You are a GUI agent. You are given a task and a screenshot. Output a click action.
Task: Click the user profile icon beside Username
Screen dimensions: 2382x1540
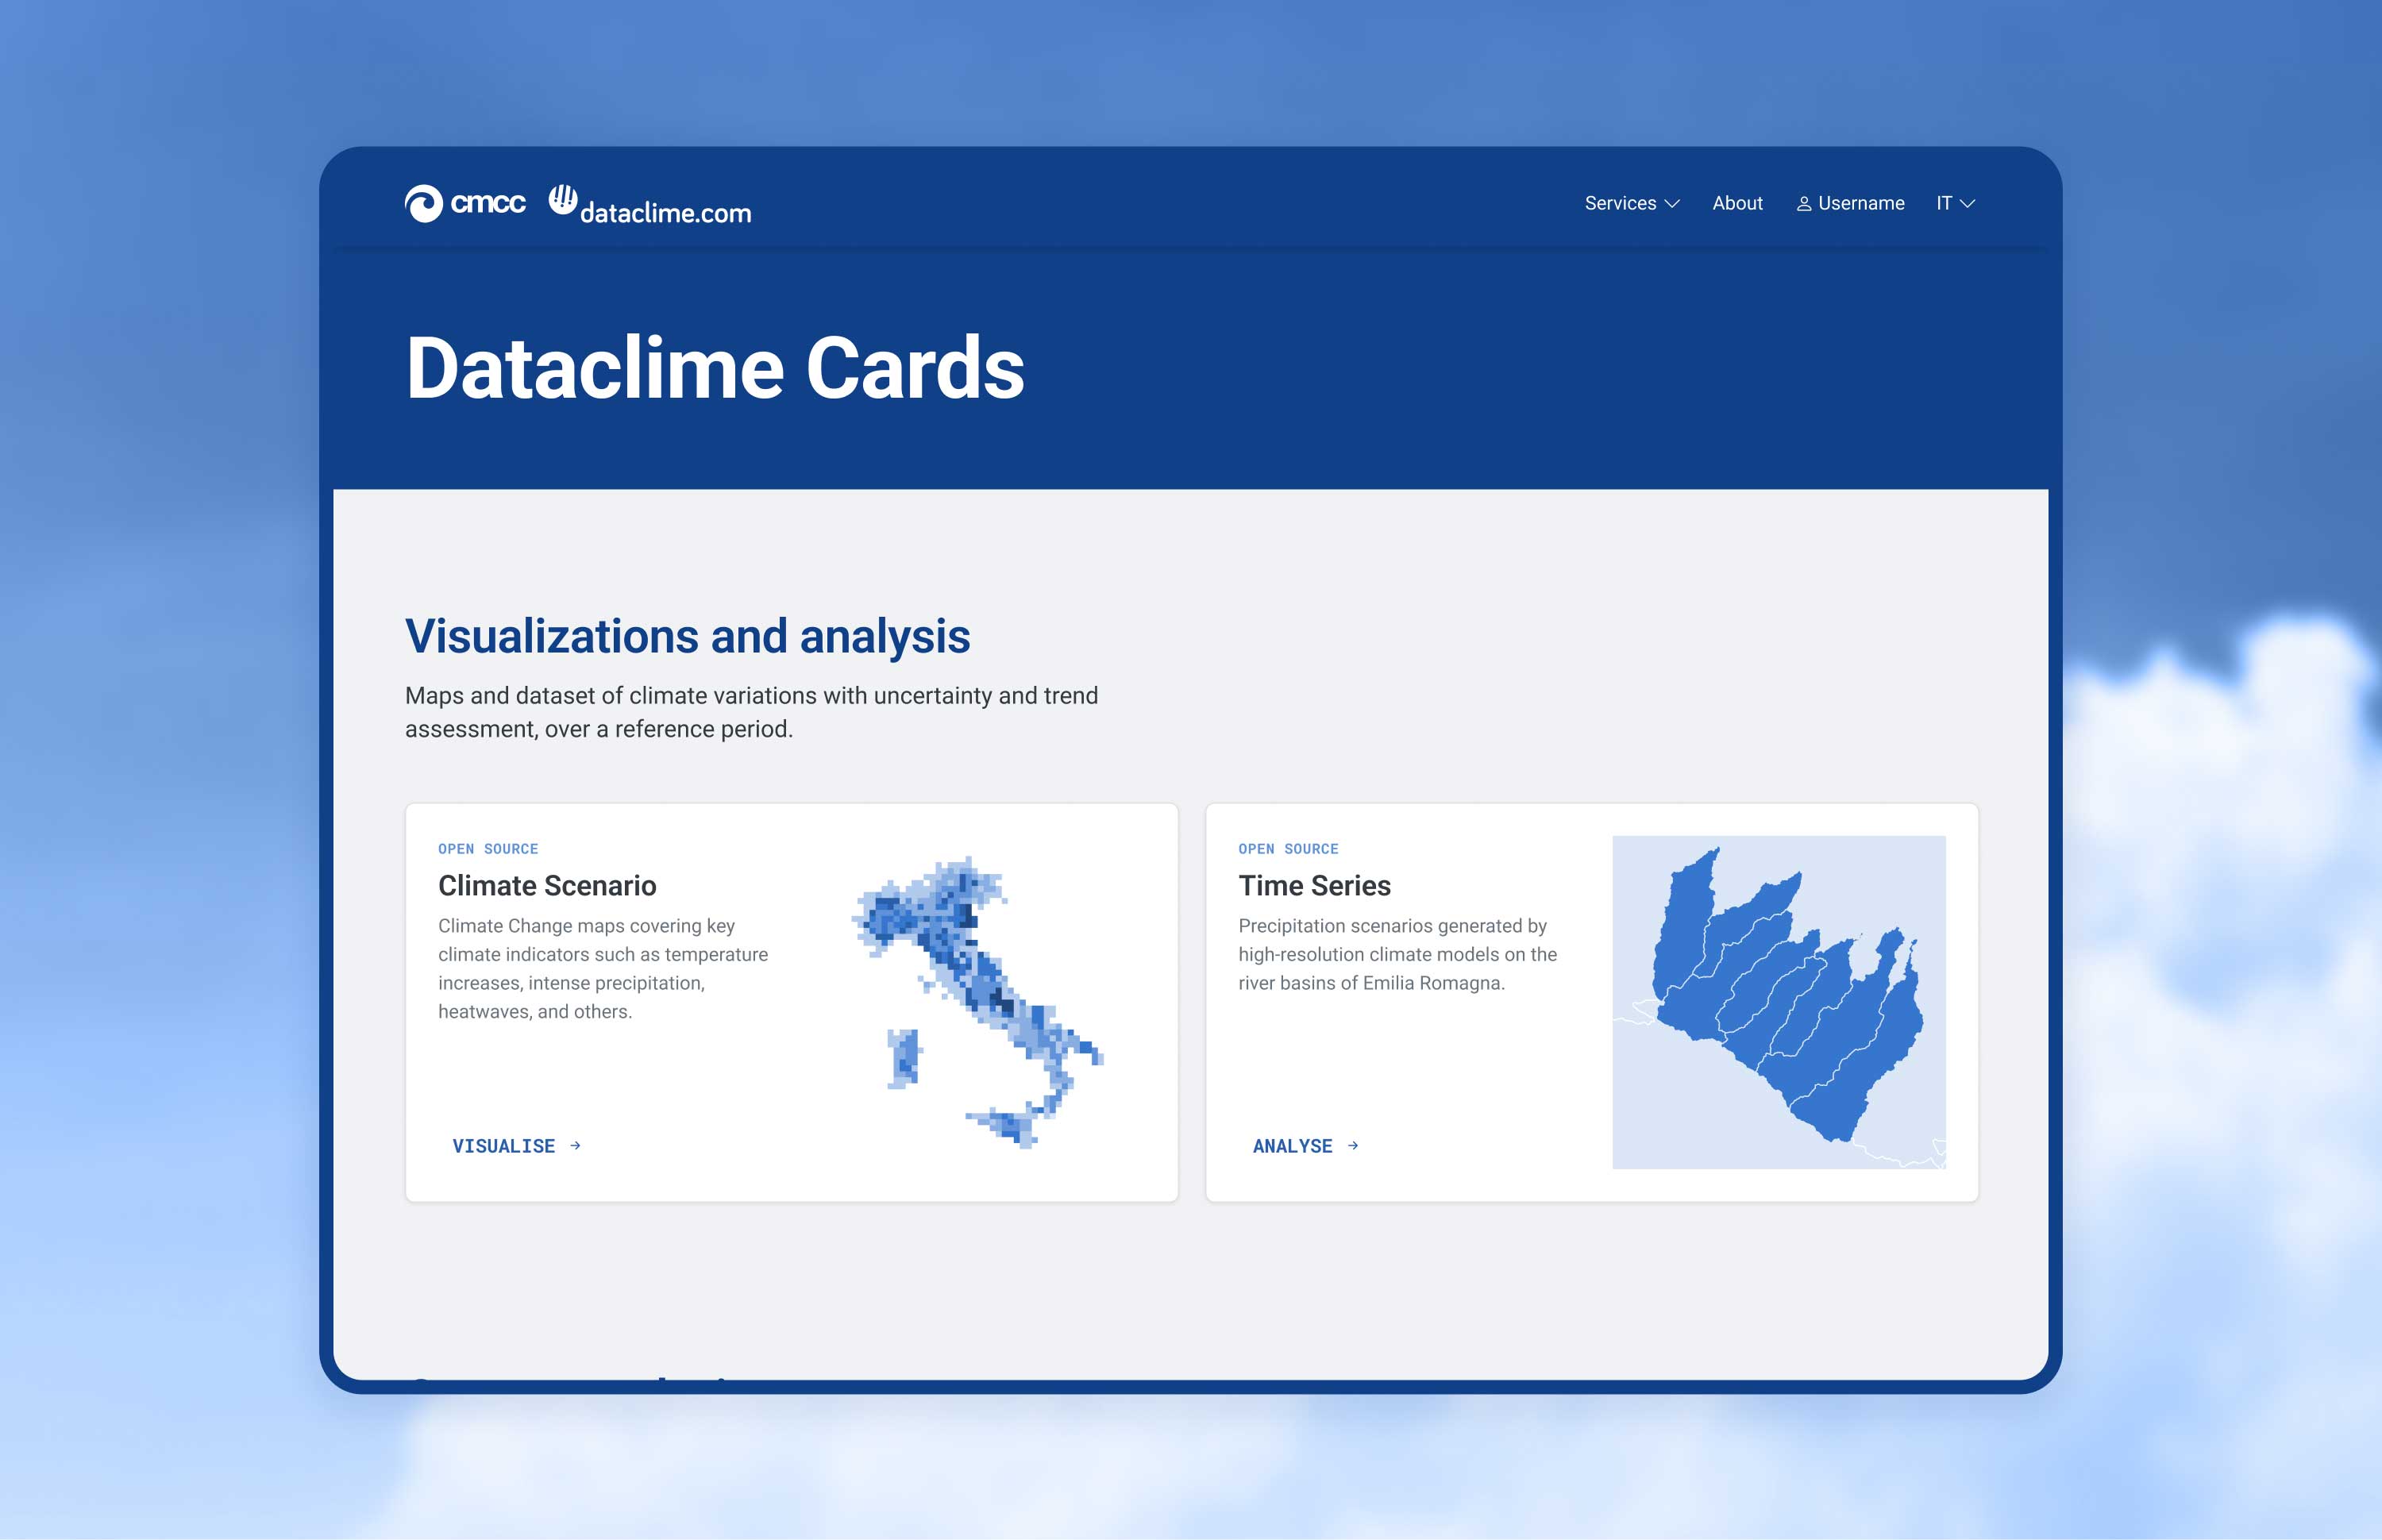coord(1804,203)
